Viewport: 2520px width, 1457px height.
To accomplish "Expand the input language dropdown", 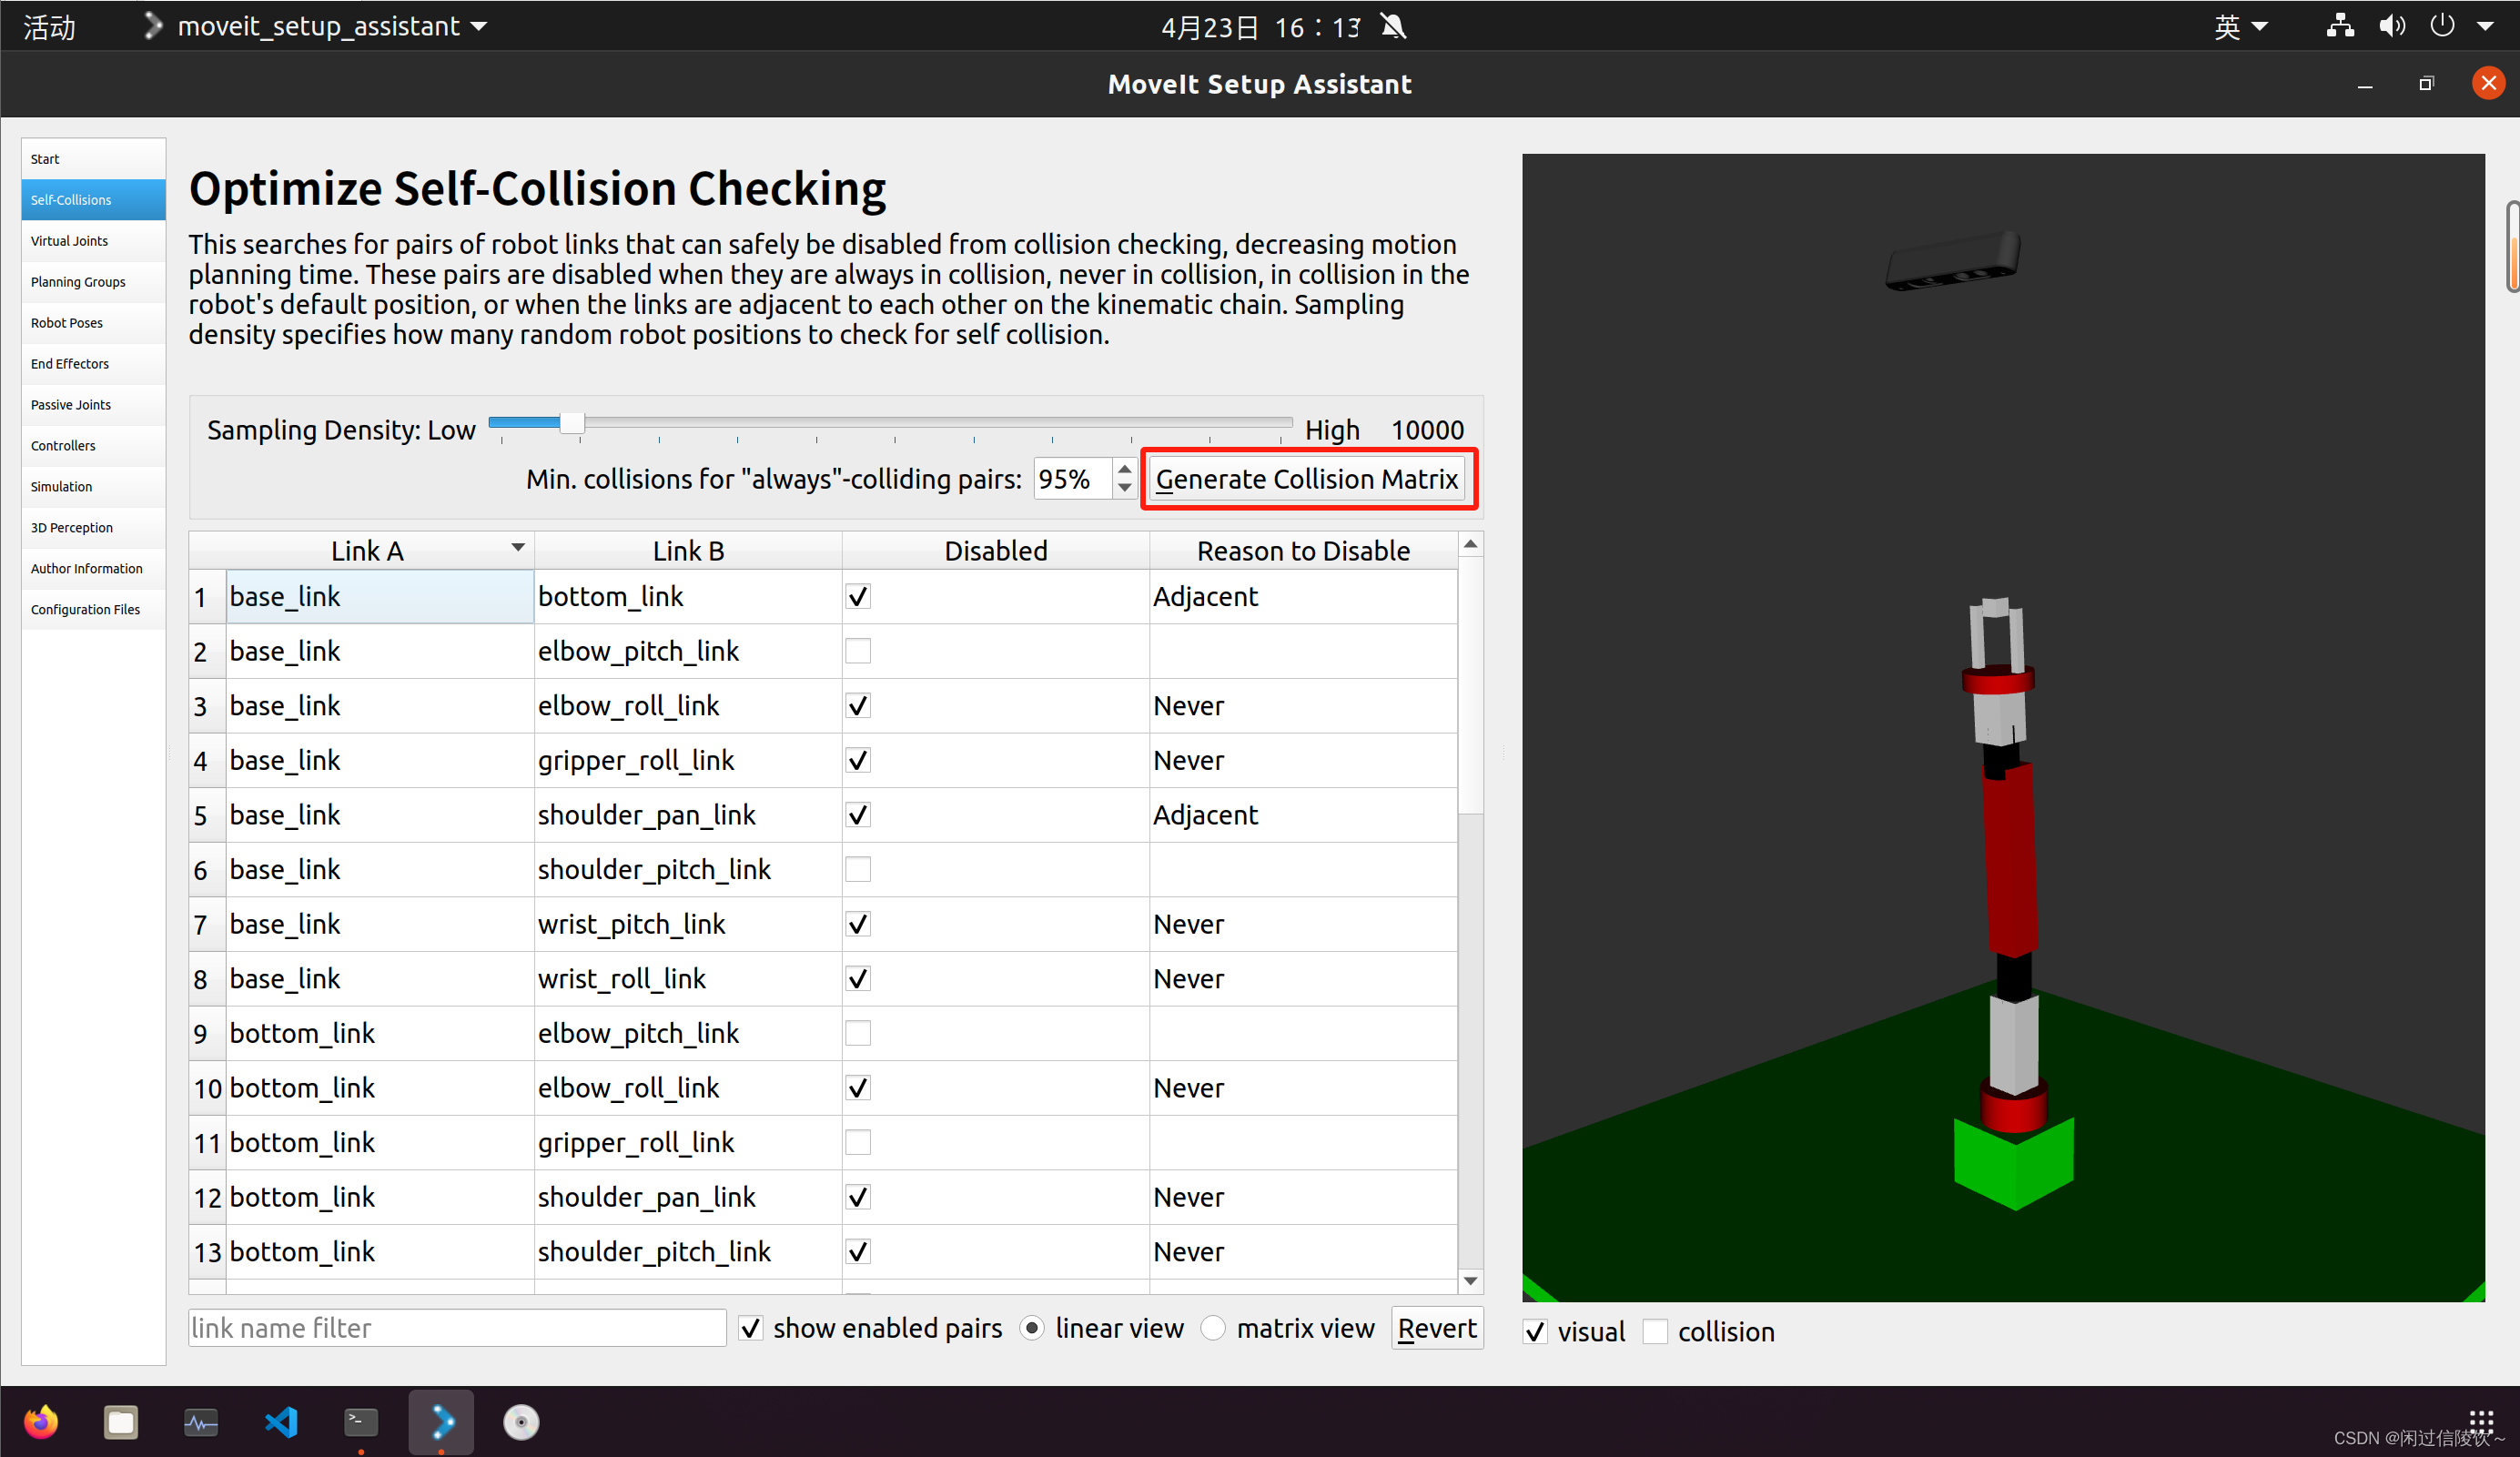I will tap(2240, 26).
